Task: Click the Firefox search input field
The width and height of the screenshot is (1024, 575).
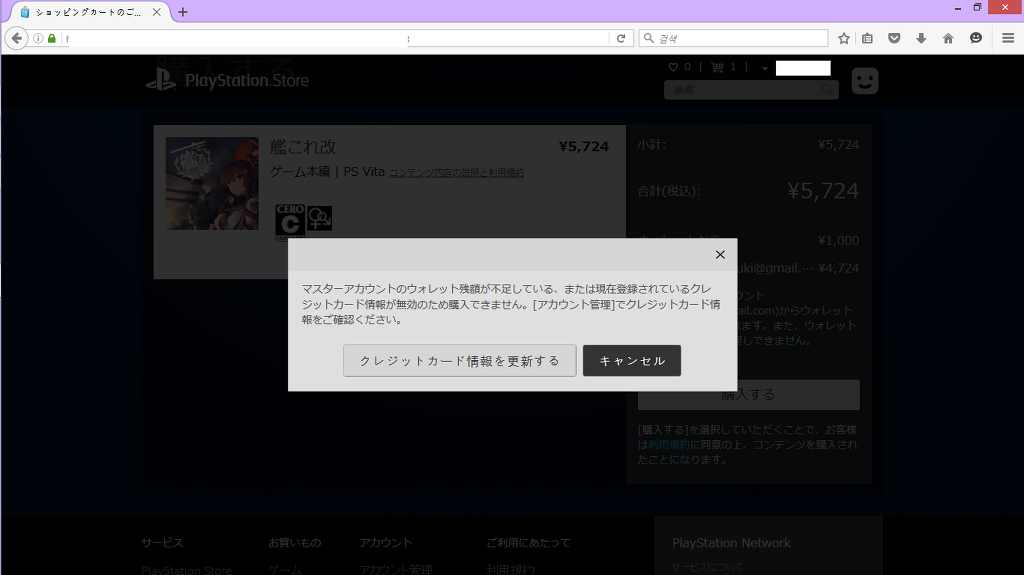Action: 733,39
